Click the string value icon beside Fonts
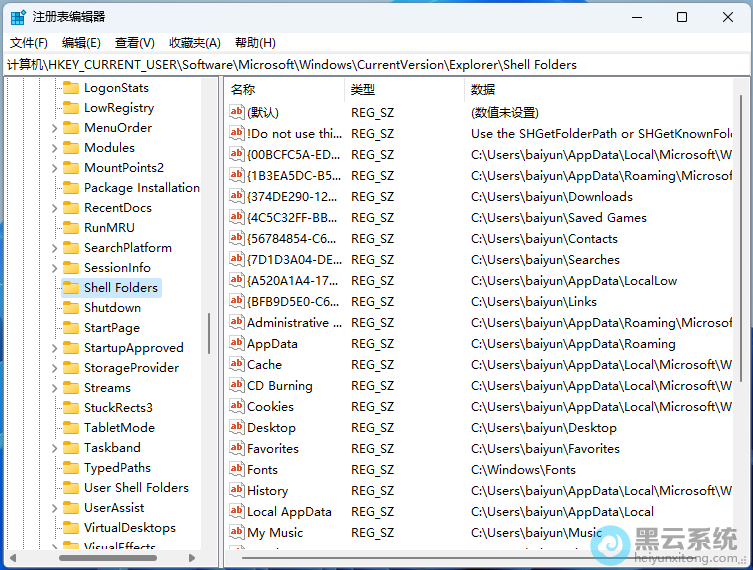 237,470
